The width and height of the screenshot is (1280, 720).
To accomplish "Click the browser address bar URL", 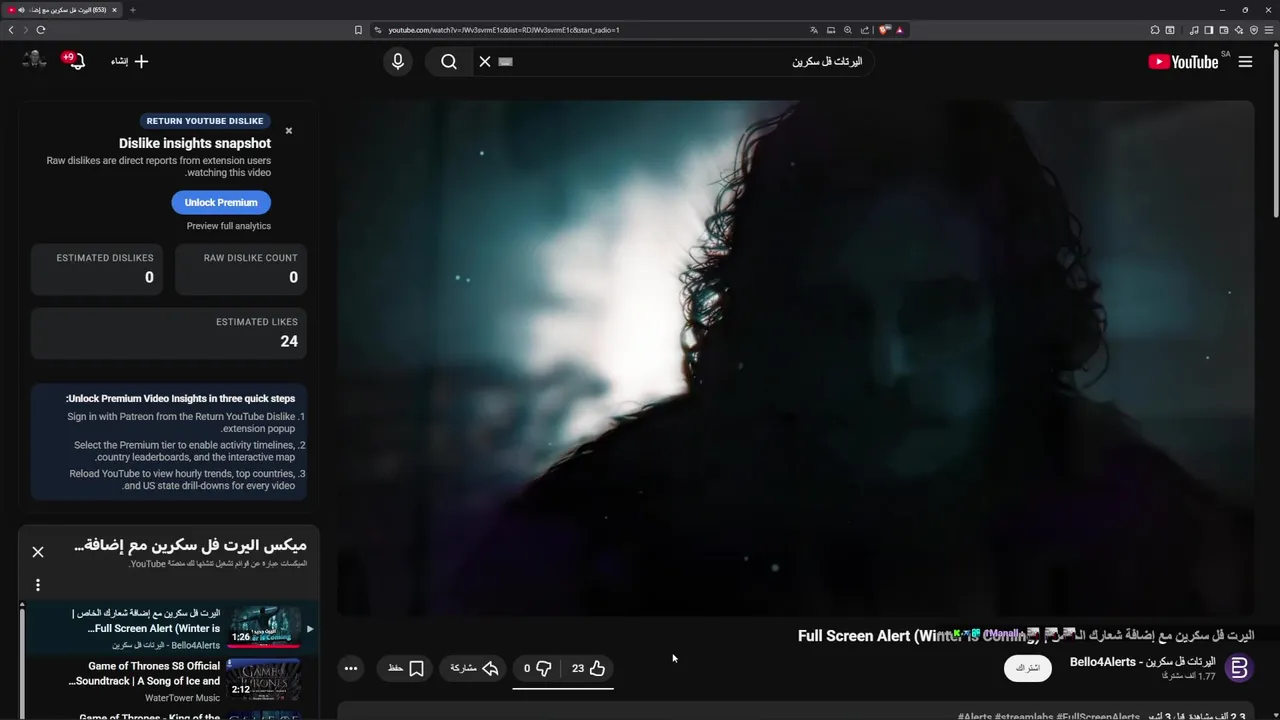I will pos(504,30).
